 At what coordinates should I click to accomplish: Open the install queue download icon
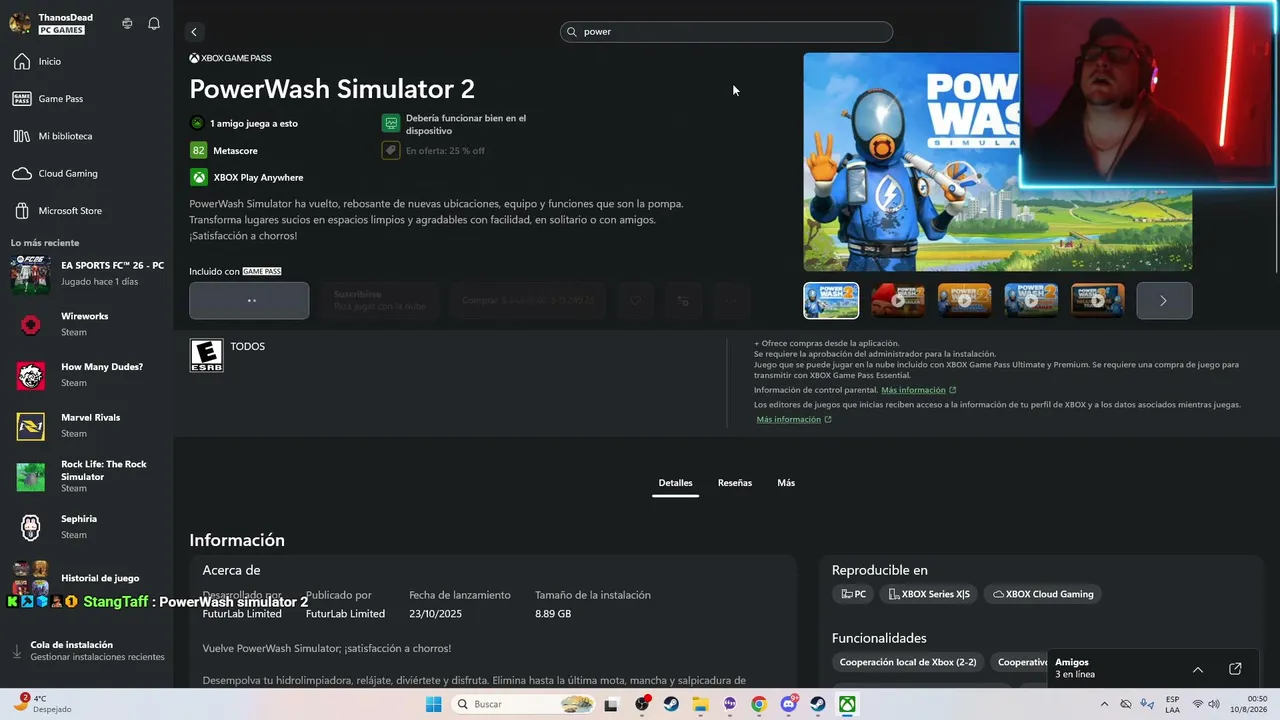[x=17, y=651]
